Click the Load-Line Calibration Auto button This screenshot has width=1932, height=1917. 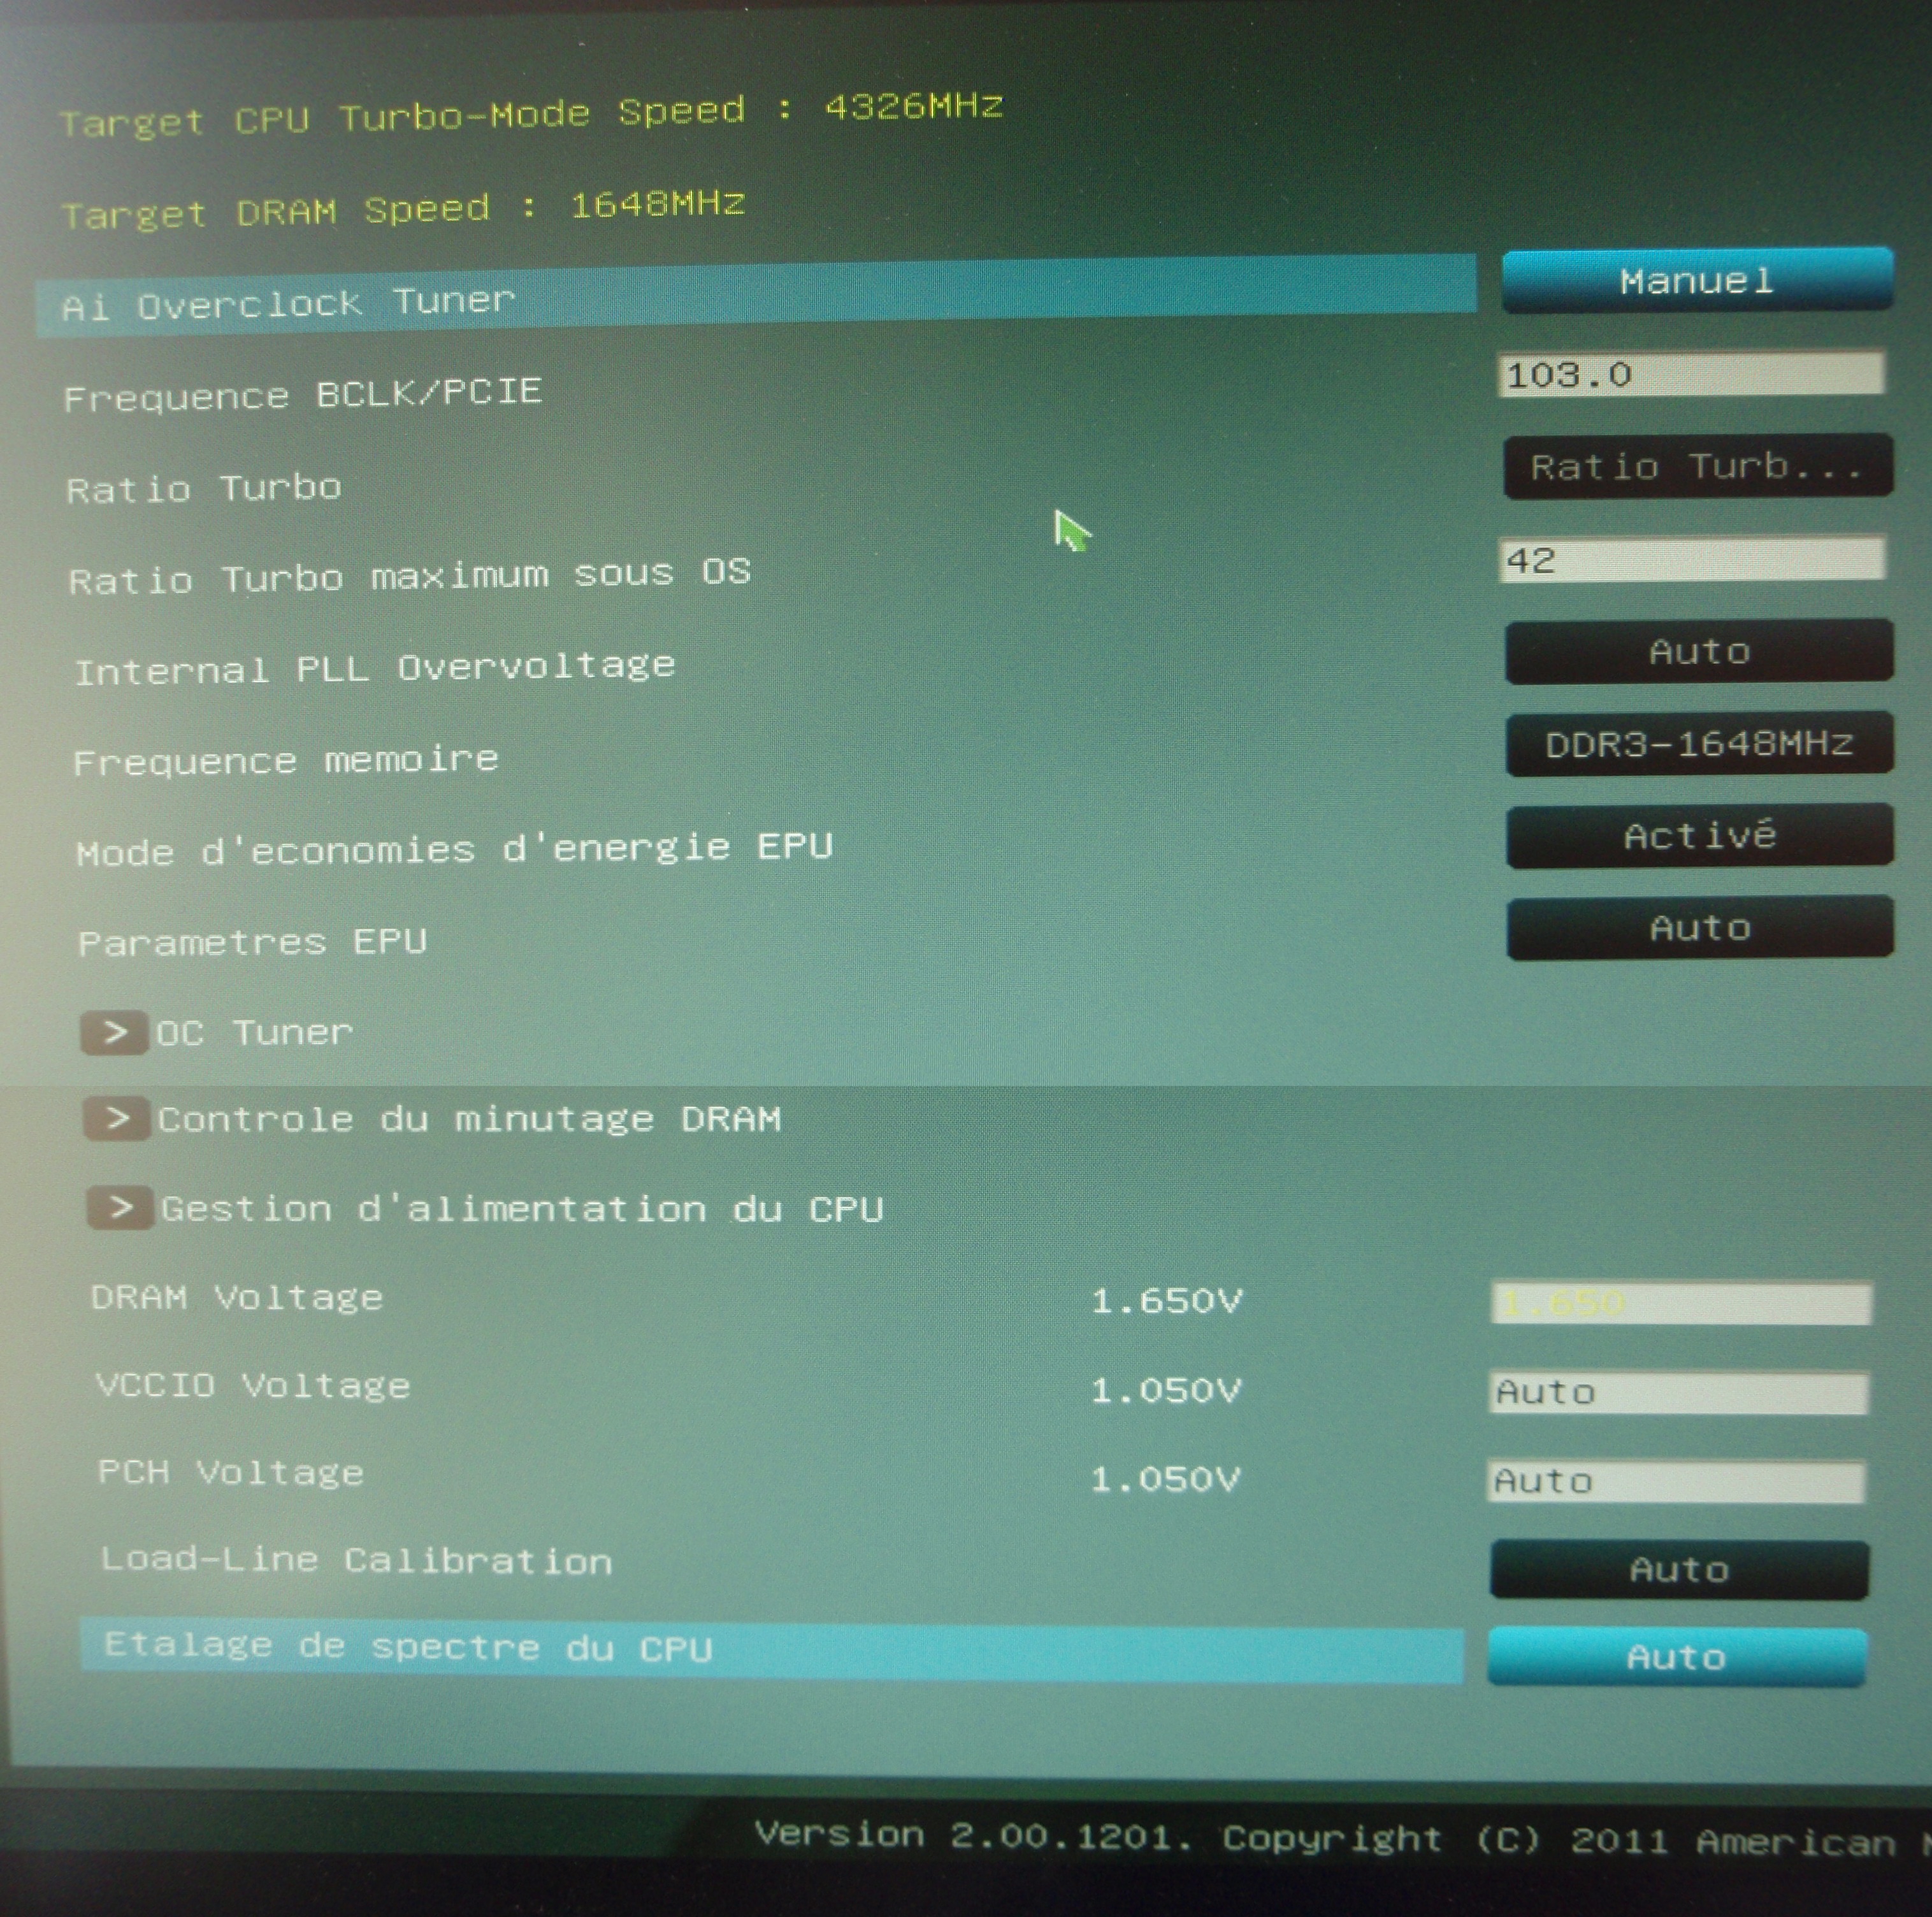pos(1678,1569)
